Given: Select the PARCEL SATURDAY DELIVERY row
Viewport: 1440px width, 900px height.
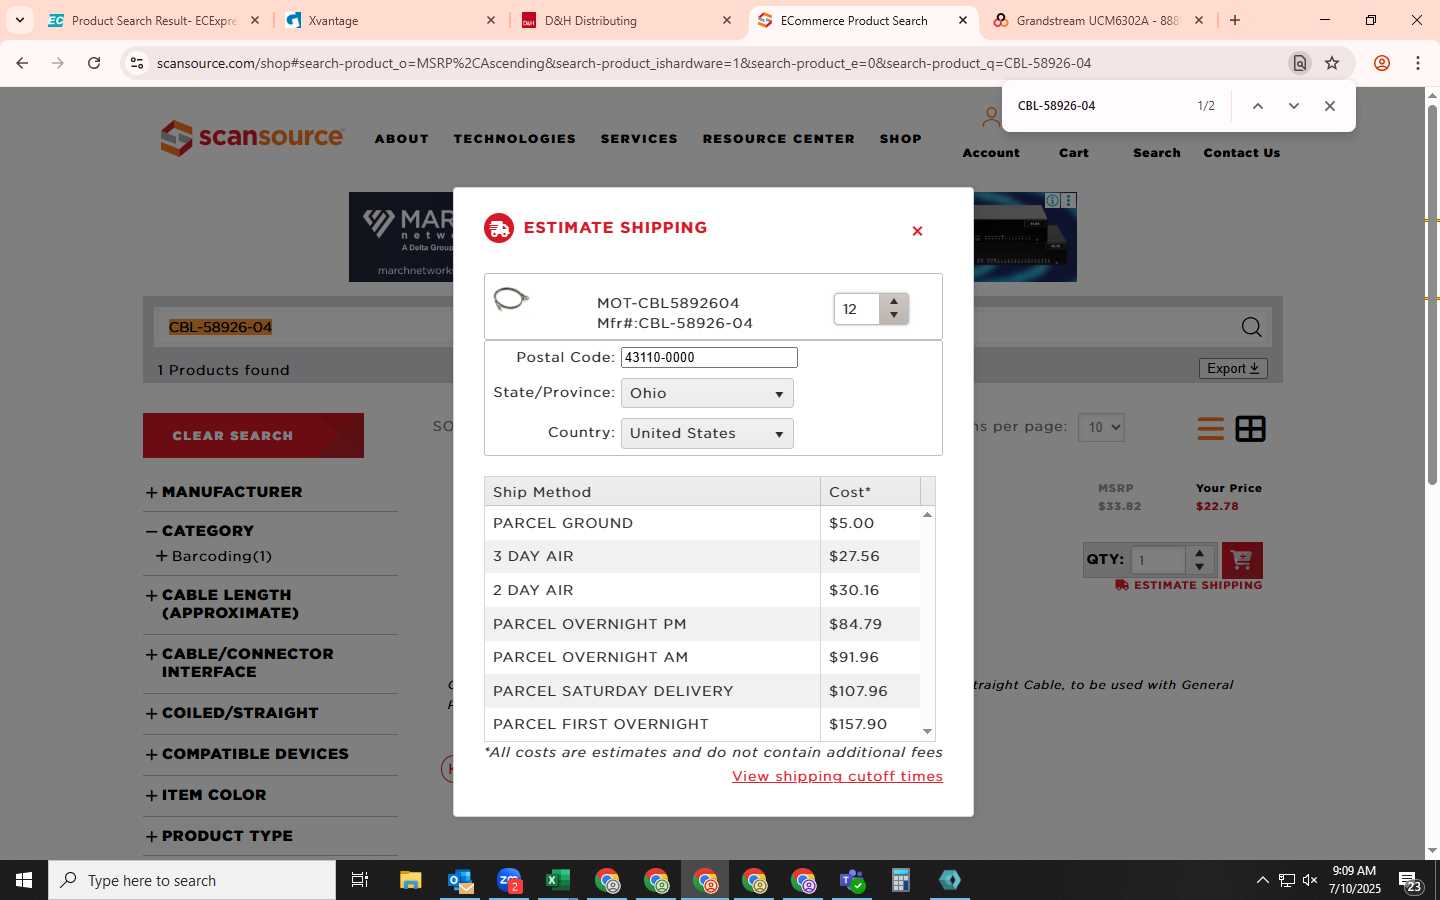Looking at the screenshot, I should click(x=702, y=691).
